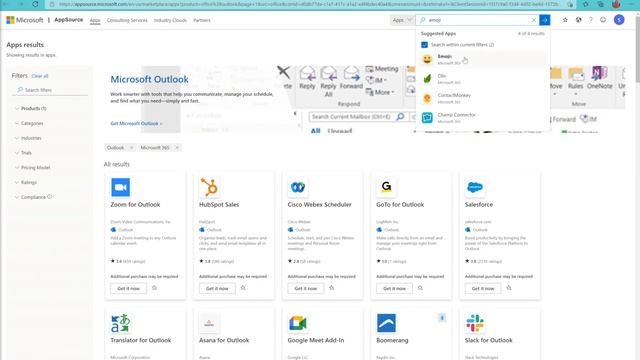The width and height of the screenshot is (640, 360).
Task: Expand the Products filter
Action: (31, 109)
